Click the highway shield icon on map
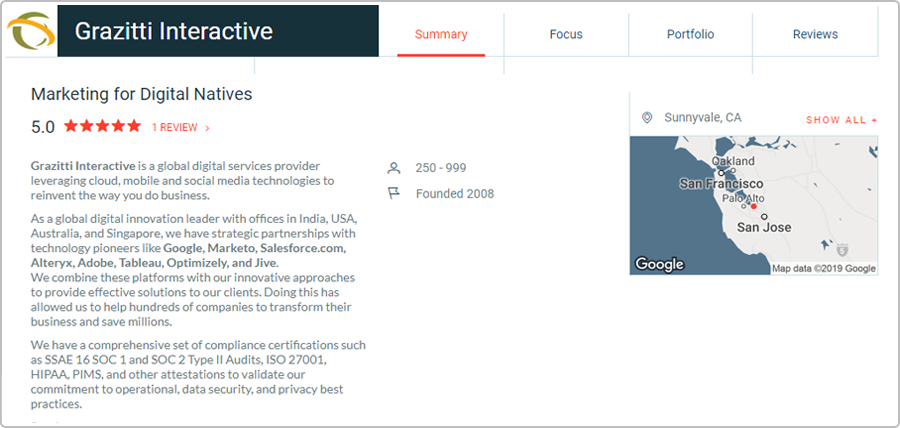This screenshot has width=900, height=428. [842, 250]
